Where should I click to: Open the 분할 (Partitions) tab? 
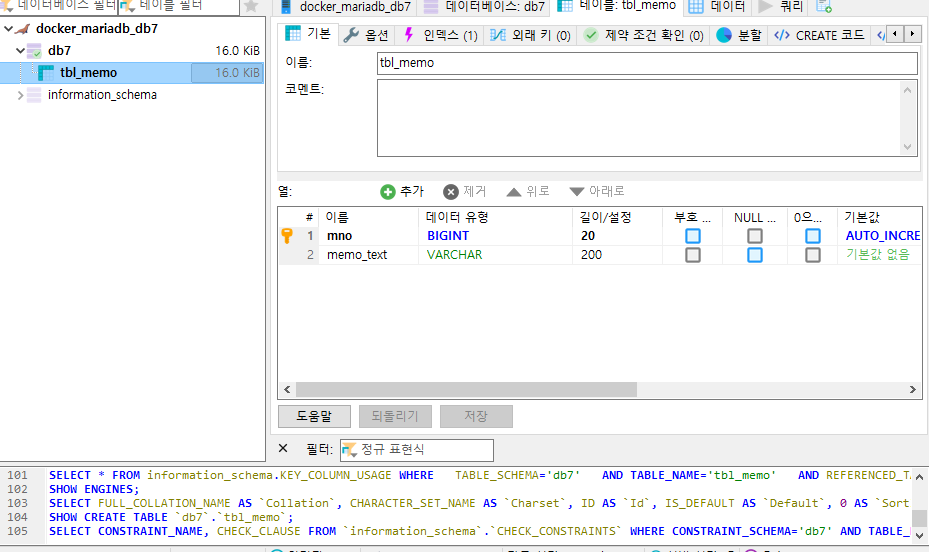pos(739,36)
